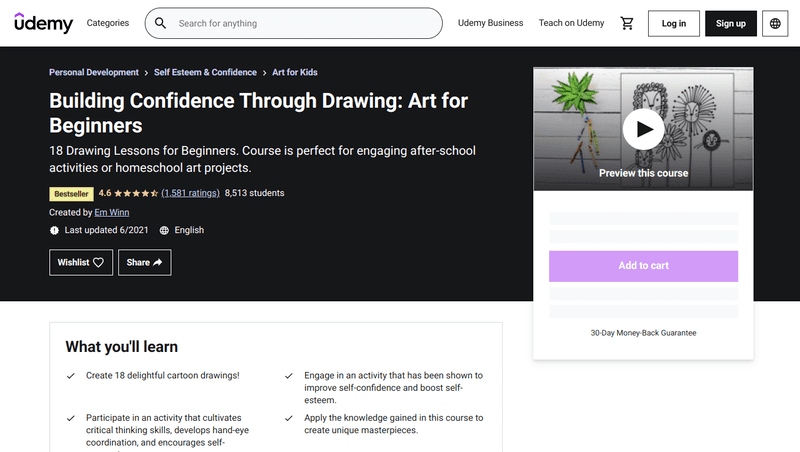Click the What you'll learn heading

pos(121,346)
